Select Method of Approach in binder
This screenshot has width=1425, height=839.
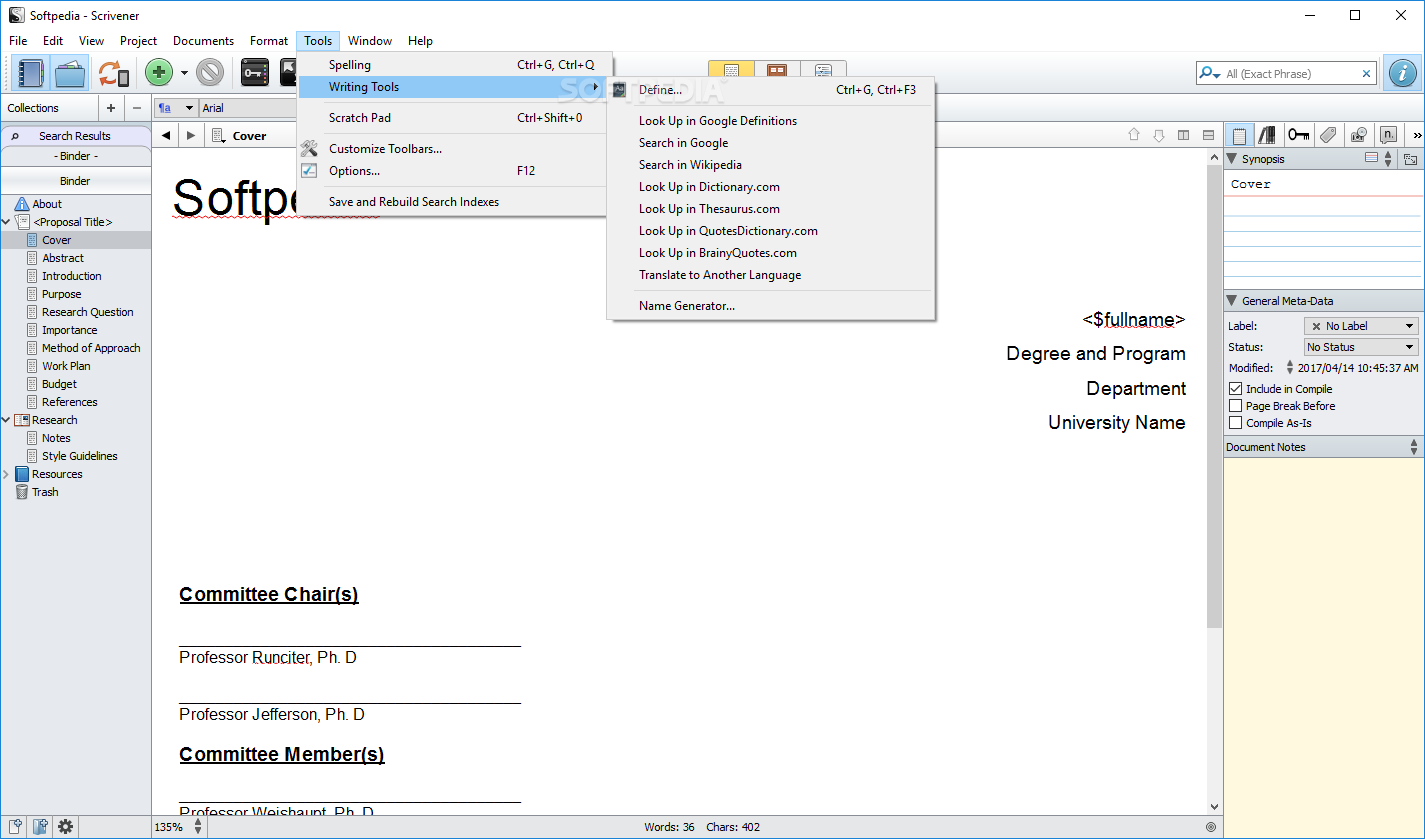91,348
